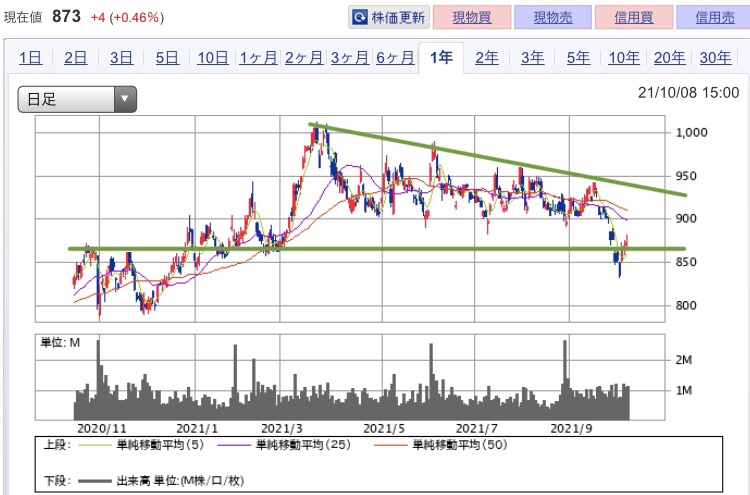The height and width of the screenshot is (495, 750).
Task: Switch chart range to 10日
Action: [x=213, y=58]
